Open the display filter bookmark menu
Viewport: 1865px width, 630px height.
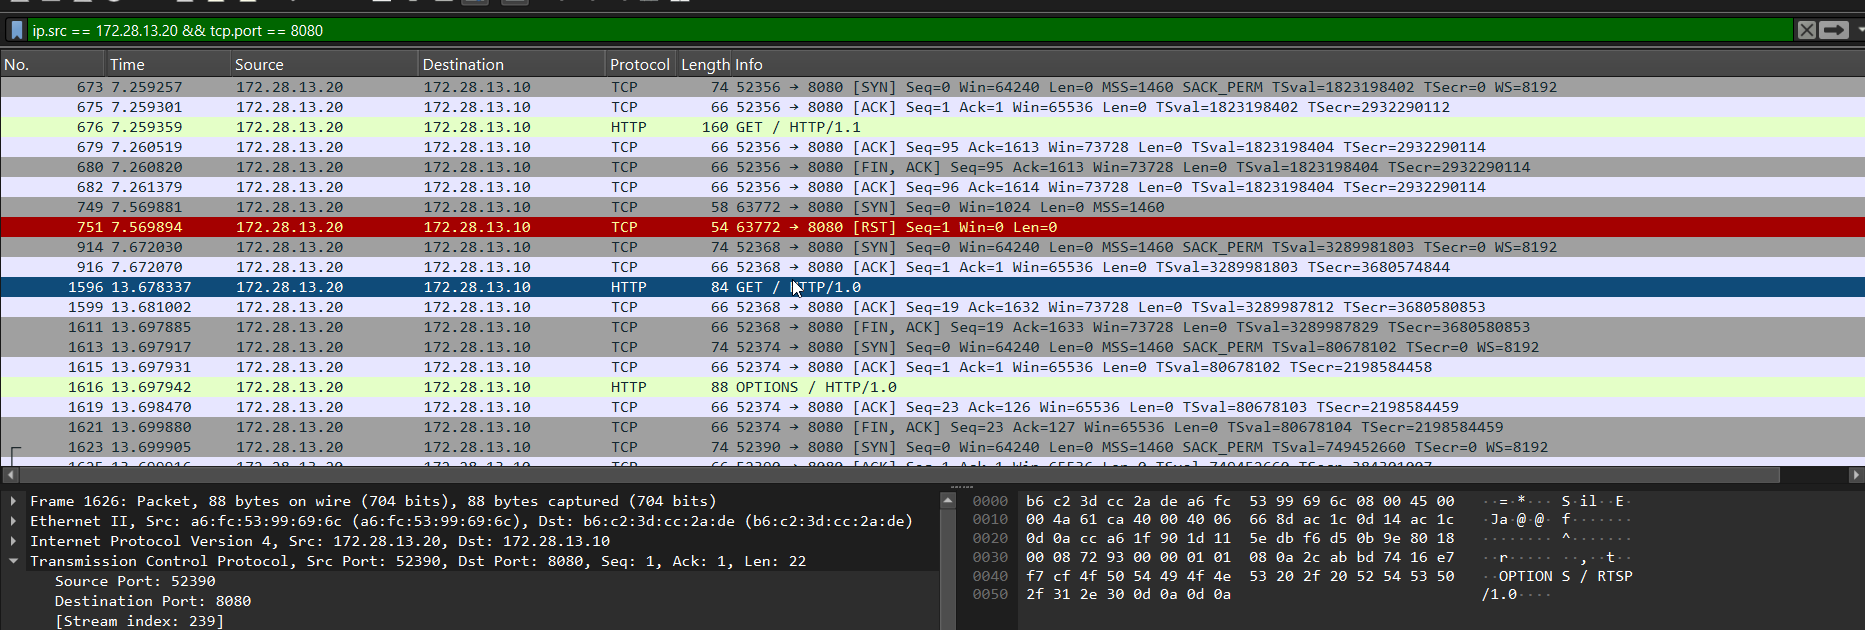coord(16,31)
